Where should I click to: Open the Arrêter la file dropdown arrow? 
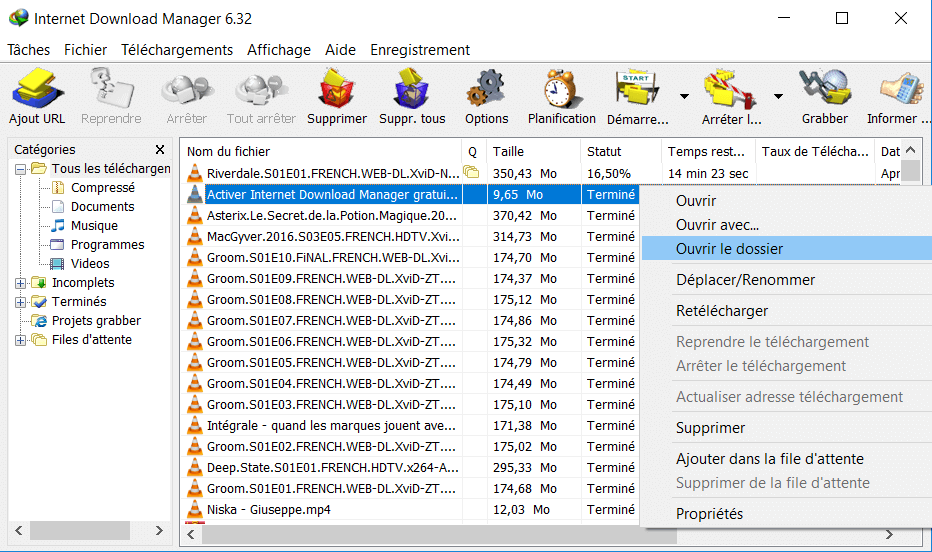[778, 96]
